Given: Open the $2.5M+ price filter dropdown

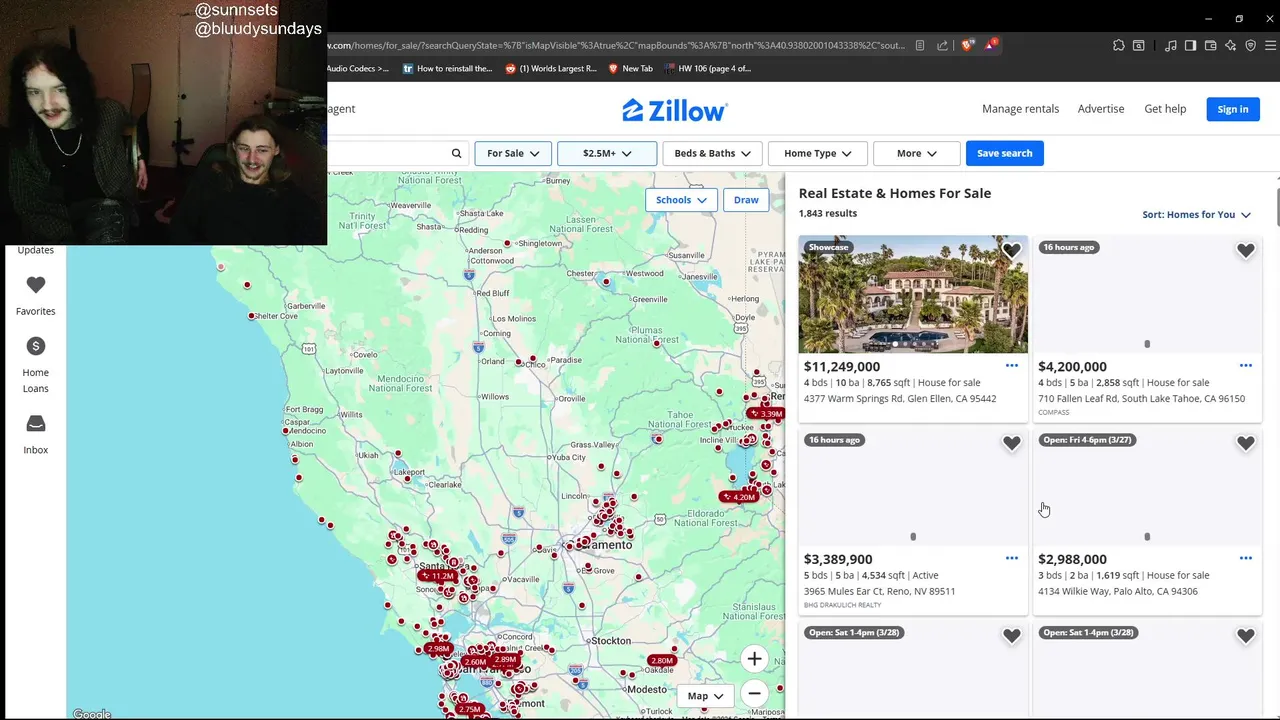Looking at the screenshot, I should coord(607,153).
